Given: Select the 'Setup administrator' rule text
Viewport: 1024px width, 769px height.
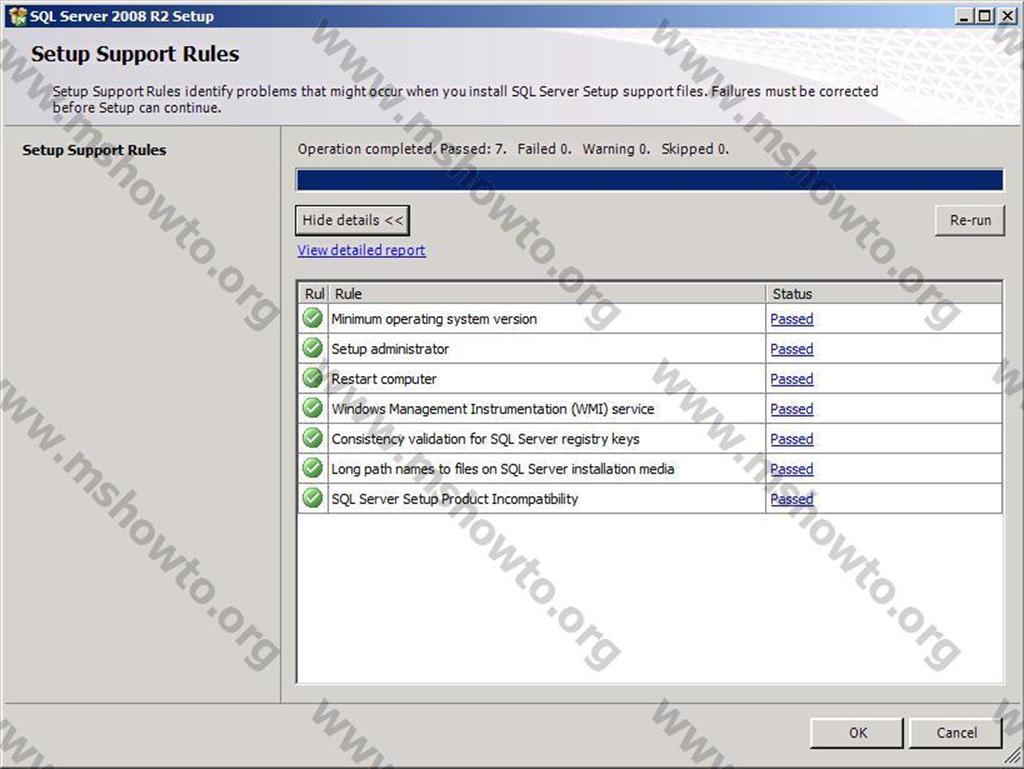Looking at the screenshot, I should click(x=390, y=349).
